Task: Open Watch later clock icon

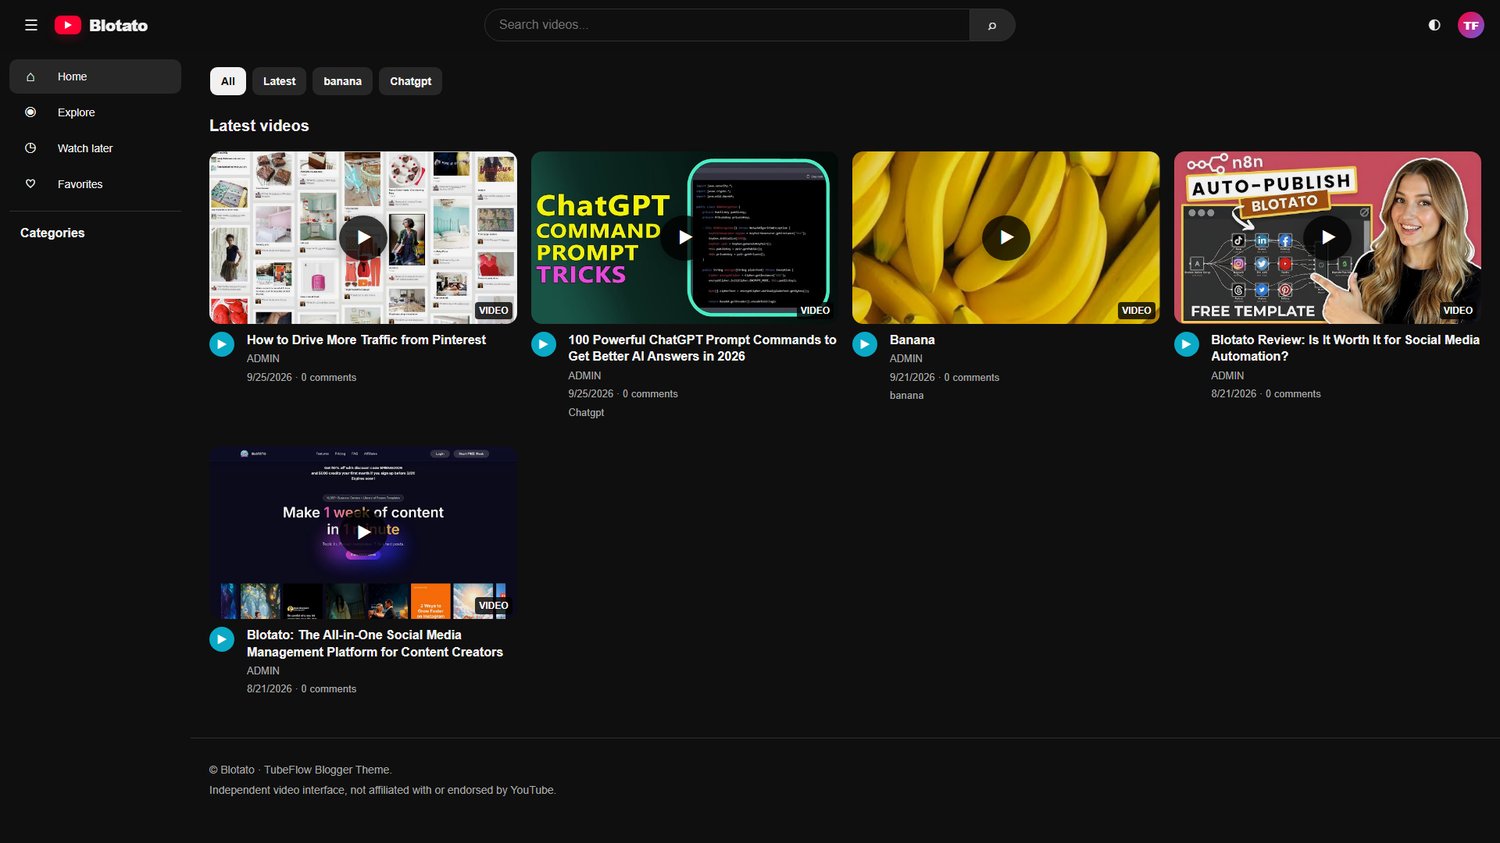Action: (x=30, y=148)
